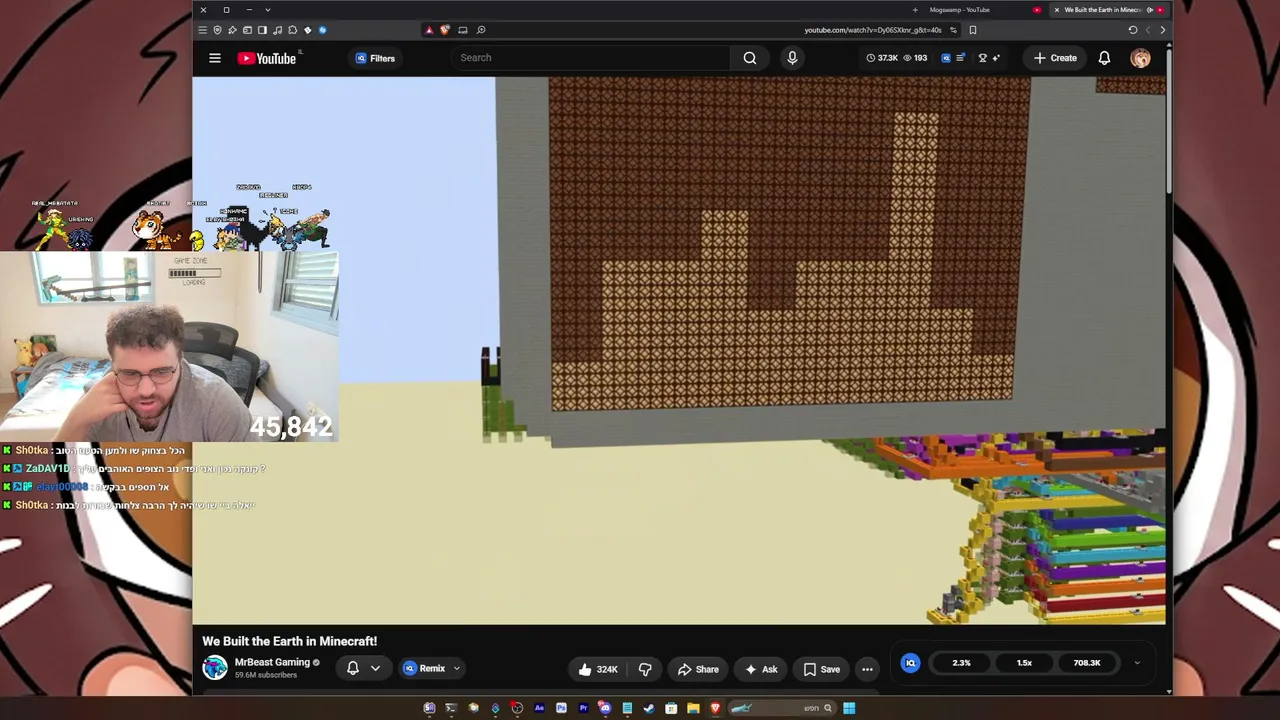Click the youtube.com address bar URL
The height and width of the screenshot is (720, 1280).
click(873, 30)
